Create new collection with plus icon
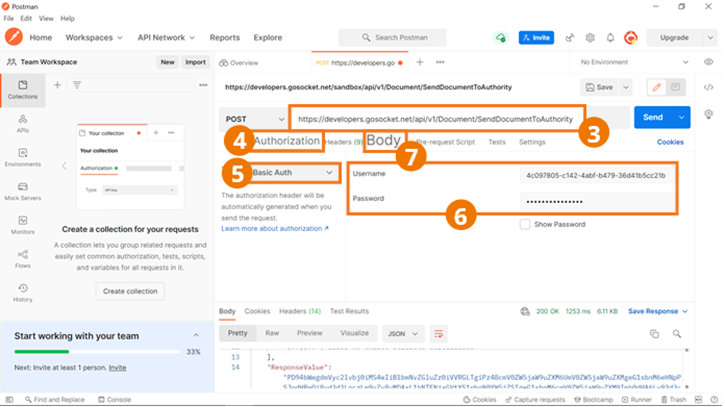 [x=57, y=85]
